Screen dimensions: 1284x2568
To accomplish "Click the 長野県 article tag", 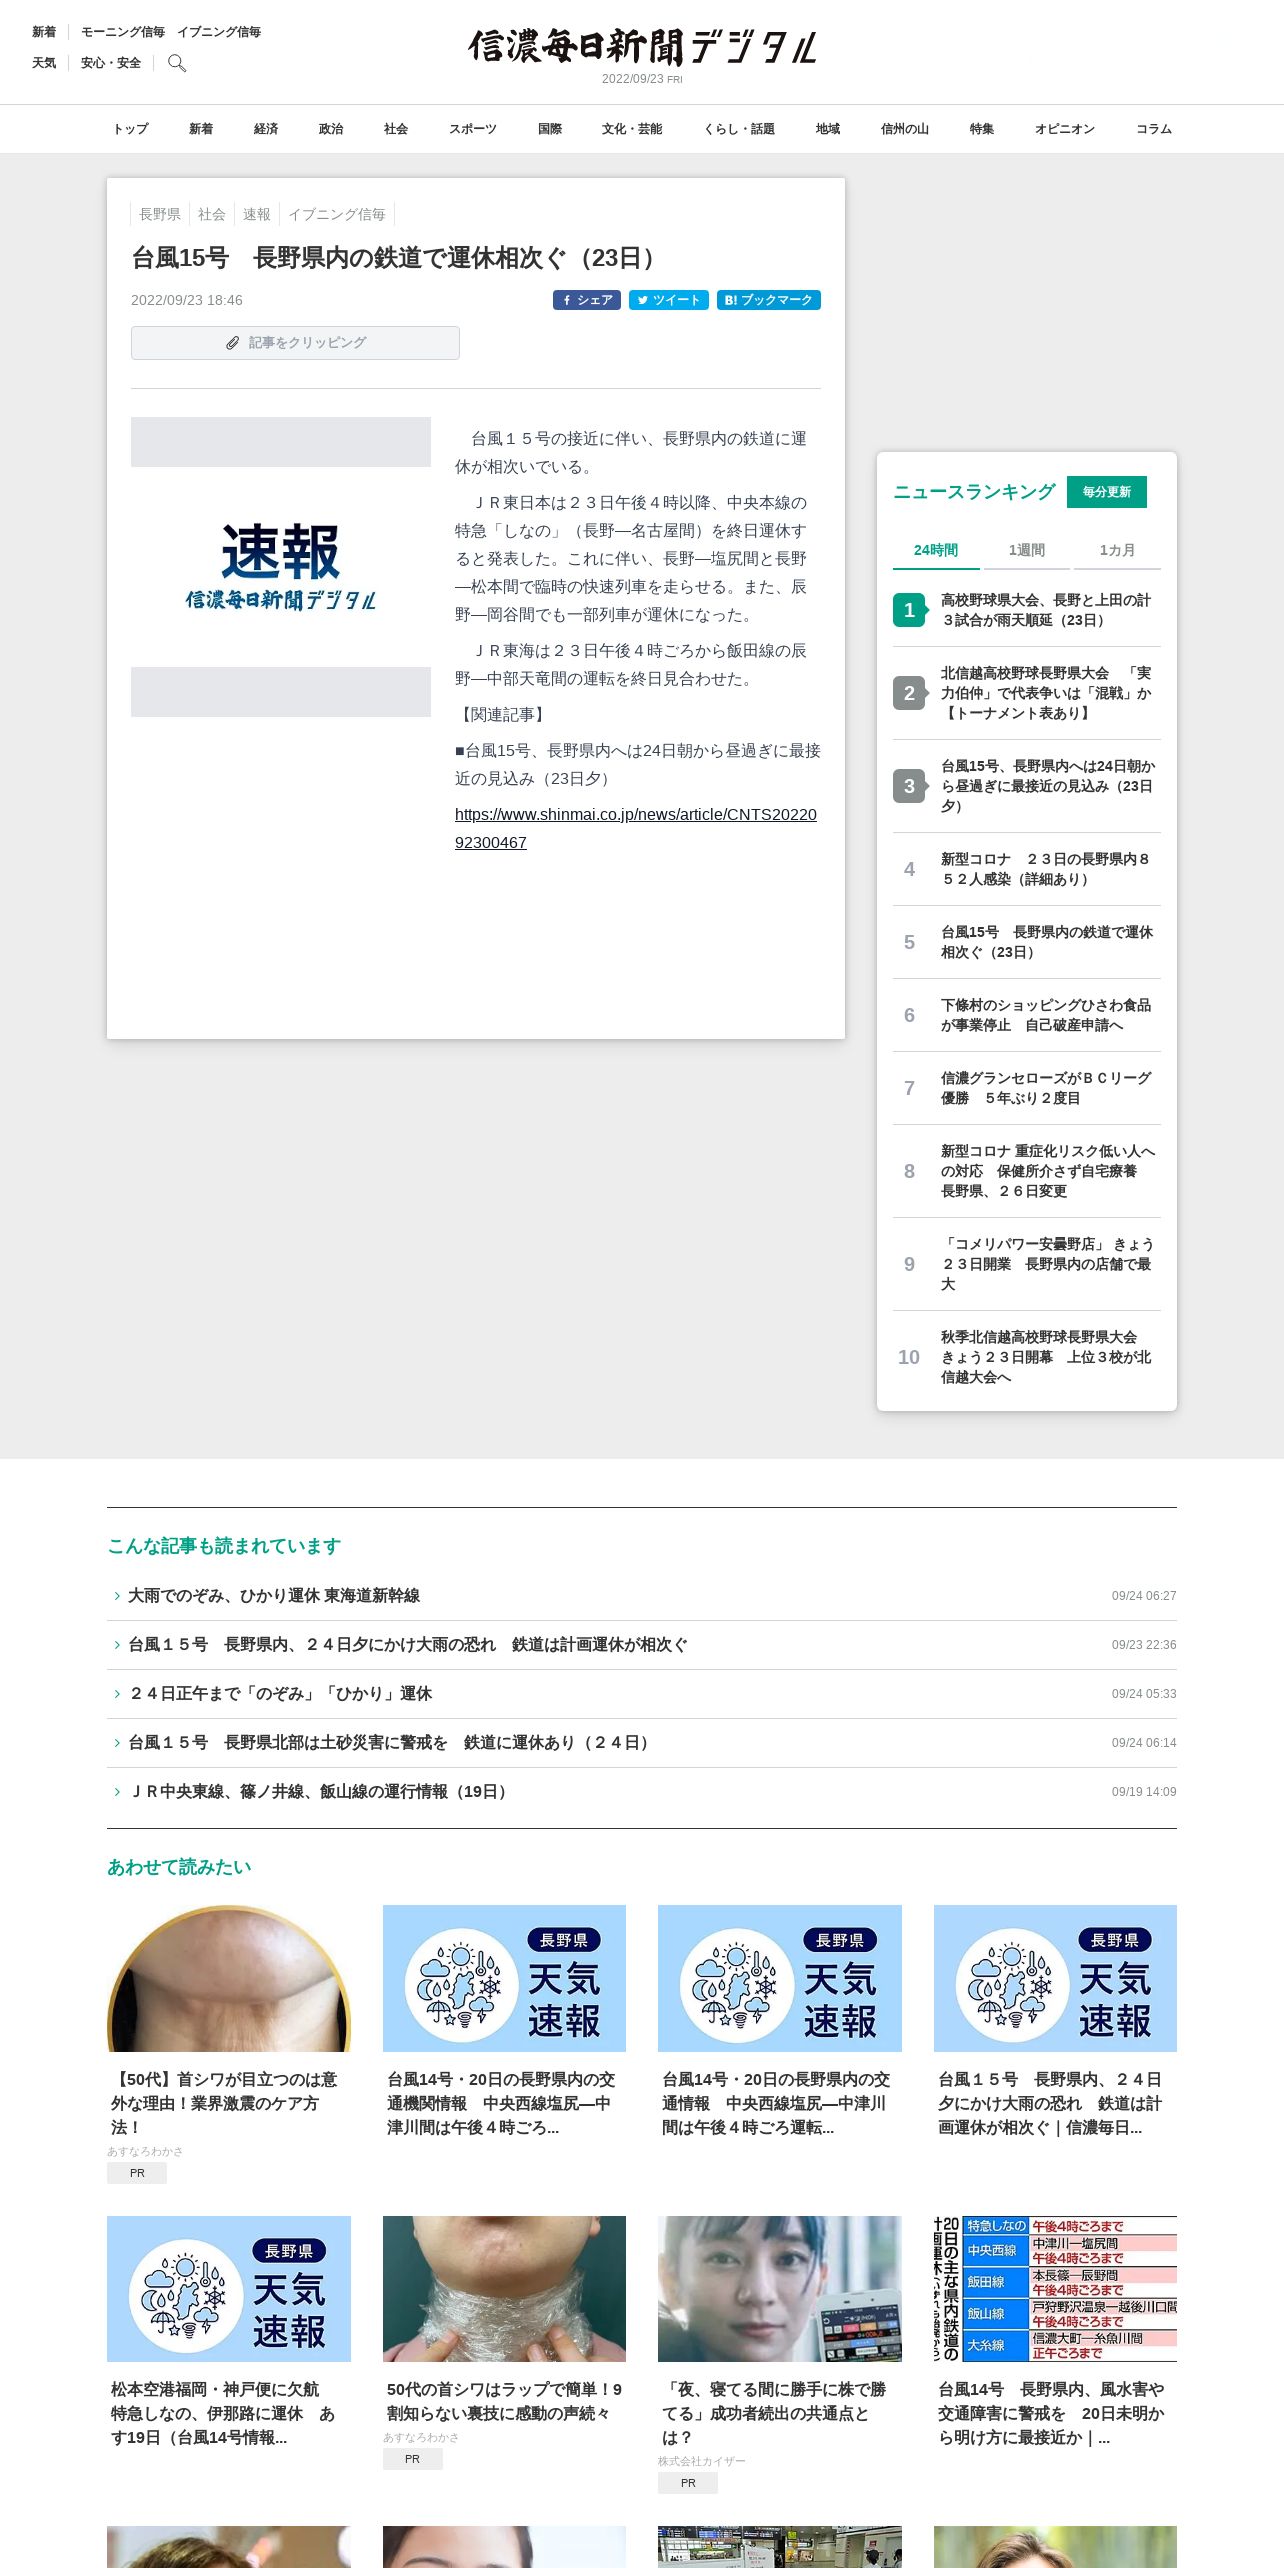I will (x=160, y=214).
